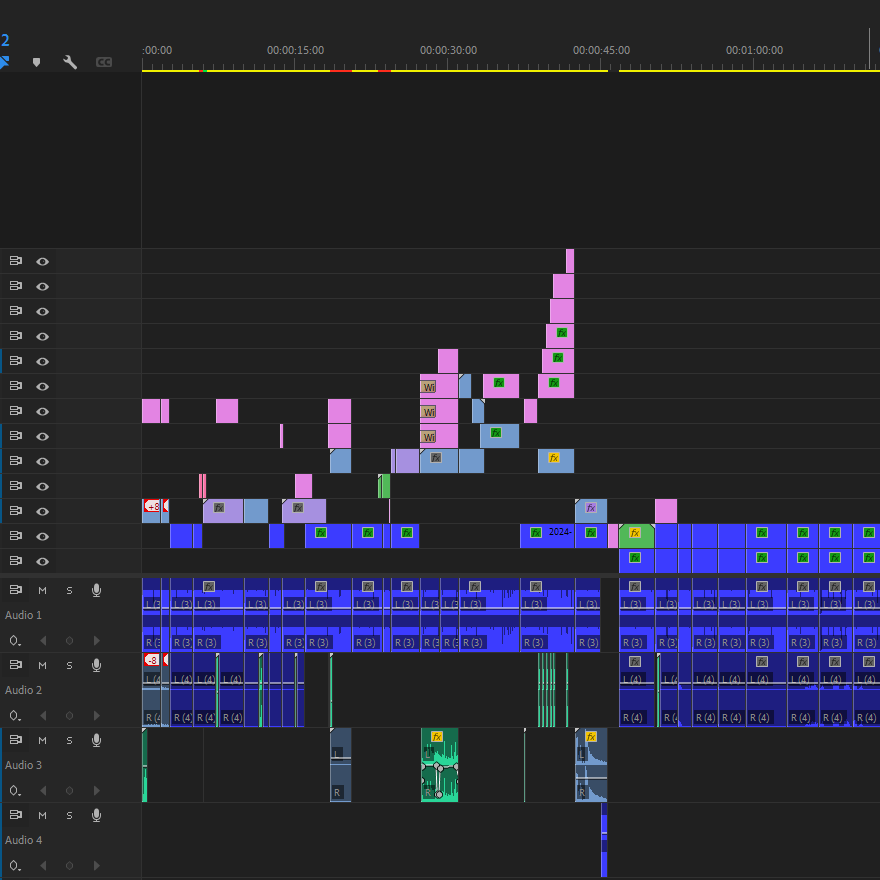This screenshot has width=880, height=880.
Task: Mute the Audio 4 track
Action: [x=43, y=815]
